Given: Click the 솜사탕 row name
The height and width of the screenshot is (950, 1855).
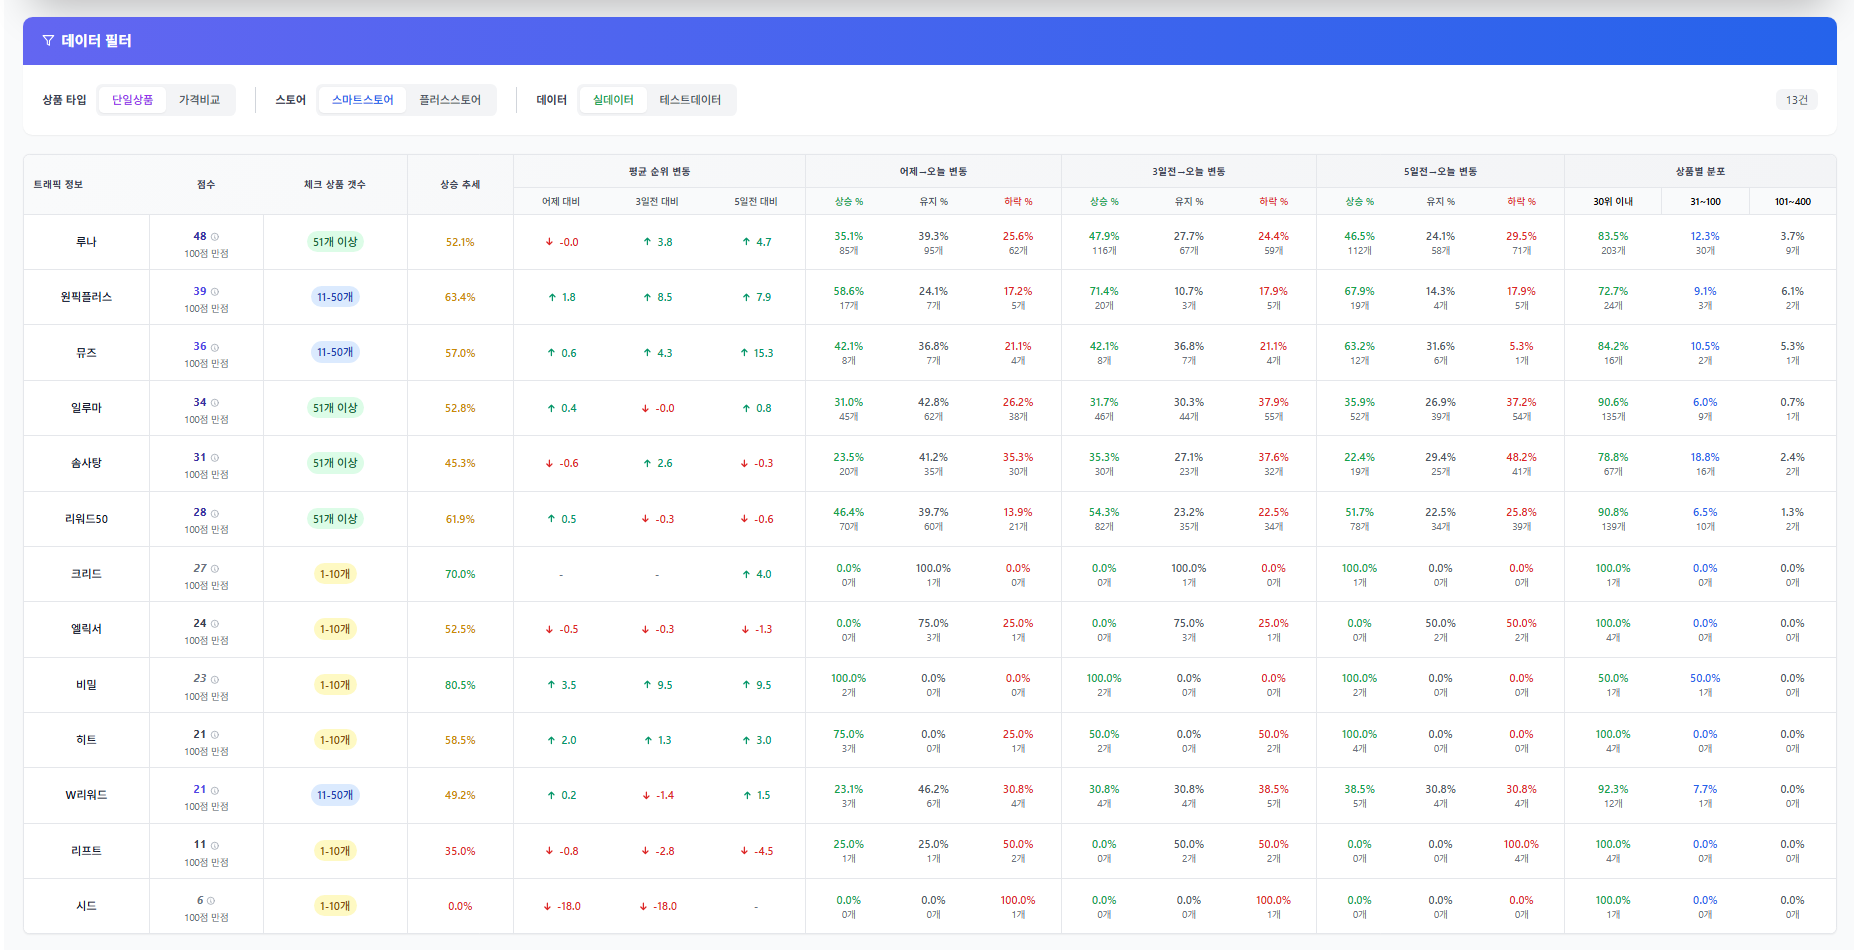Looking at the screenshot, I should [x=87, y=463].
